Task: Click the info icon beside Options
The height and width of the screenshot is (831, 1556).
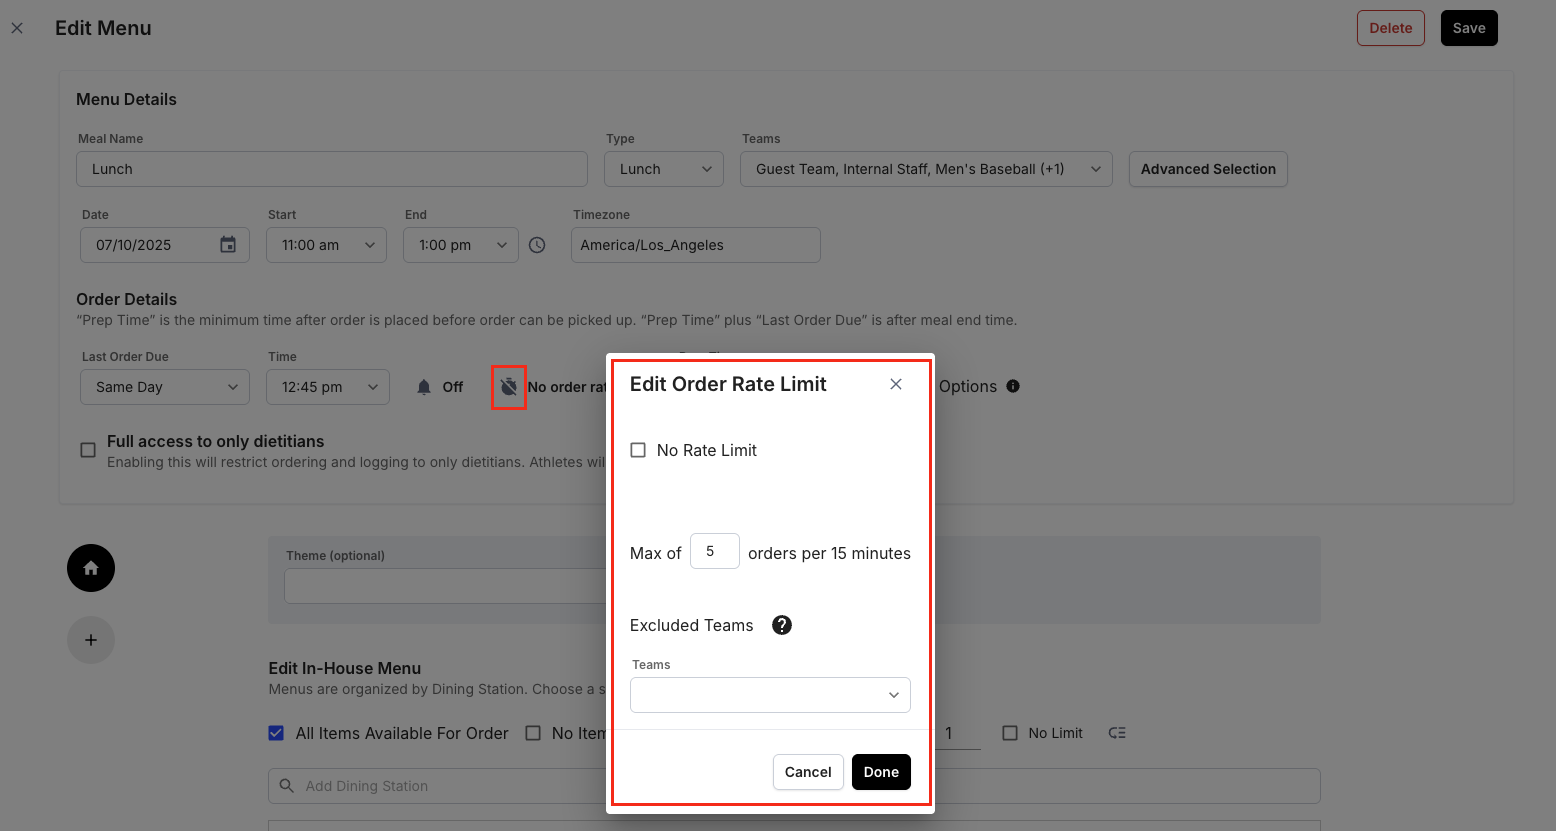Action: 1013,386
